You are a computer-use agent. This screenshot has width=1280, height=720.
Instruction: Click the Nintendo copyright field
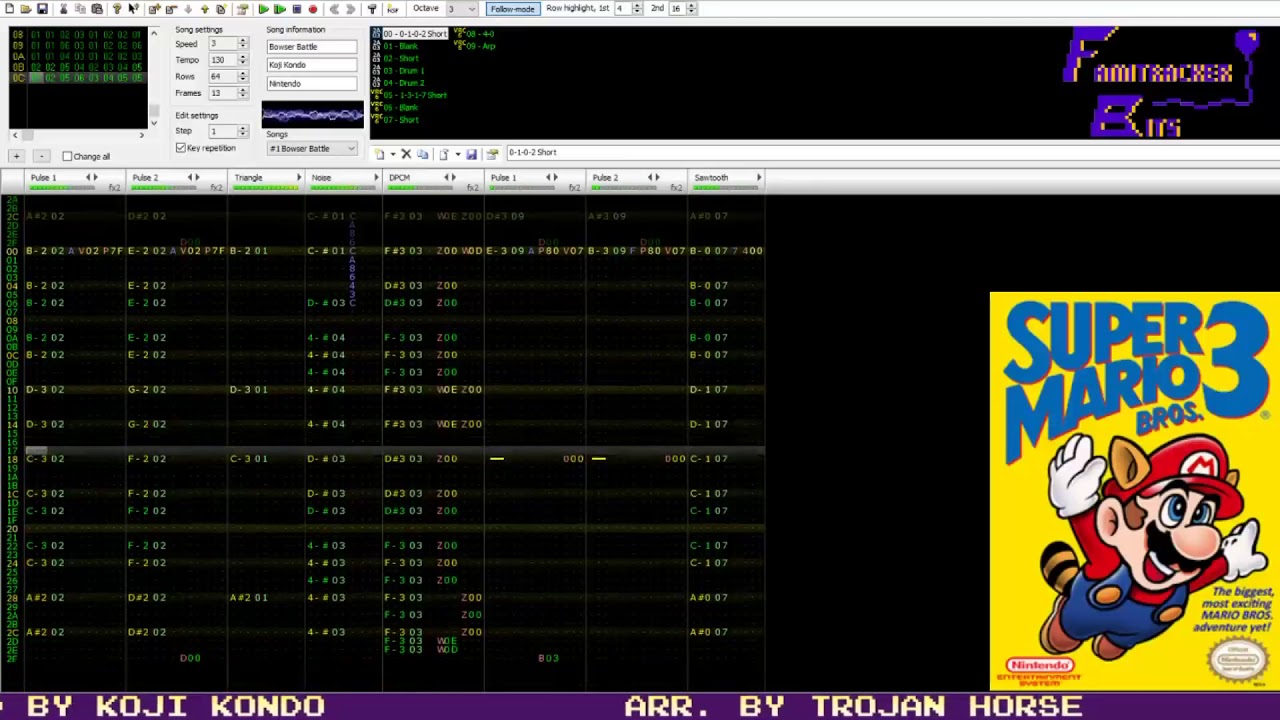(311, 84)
